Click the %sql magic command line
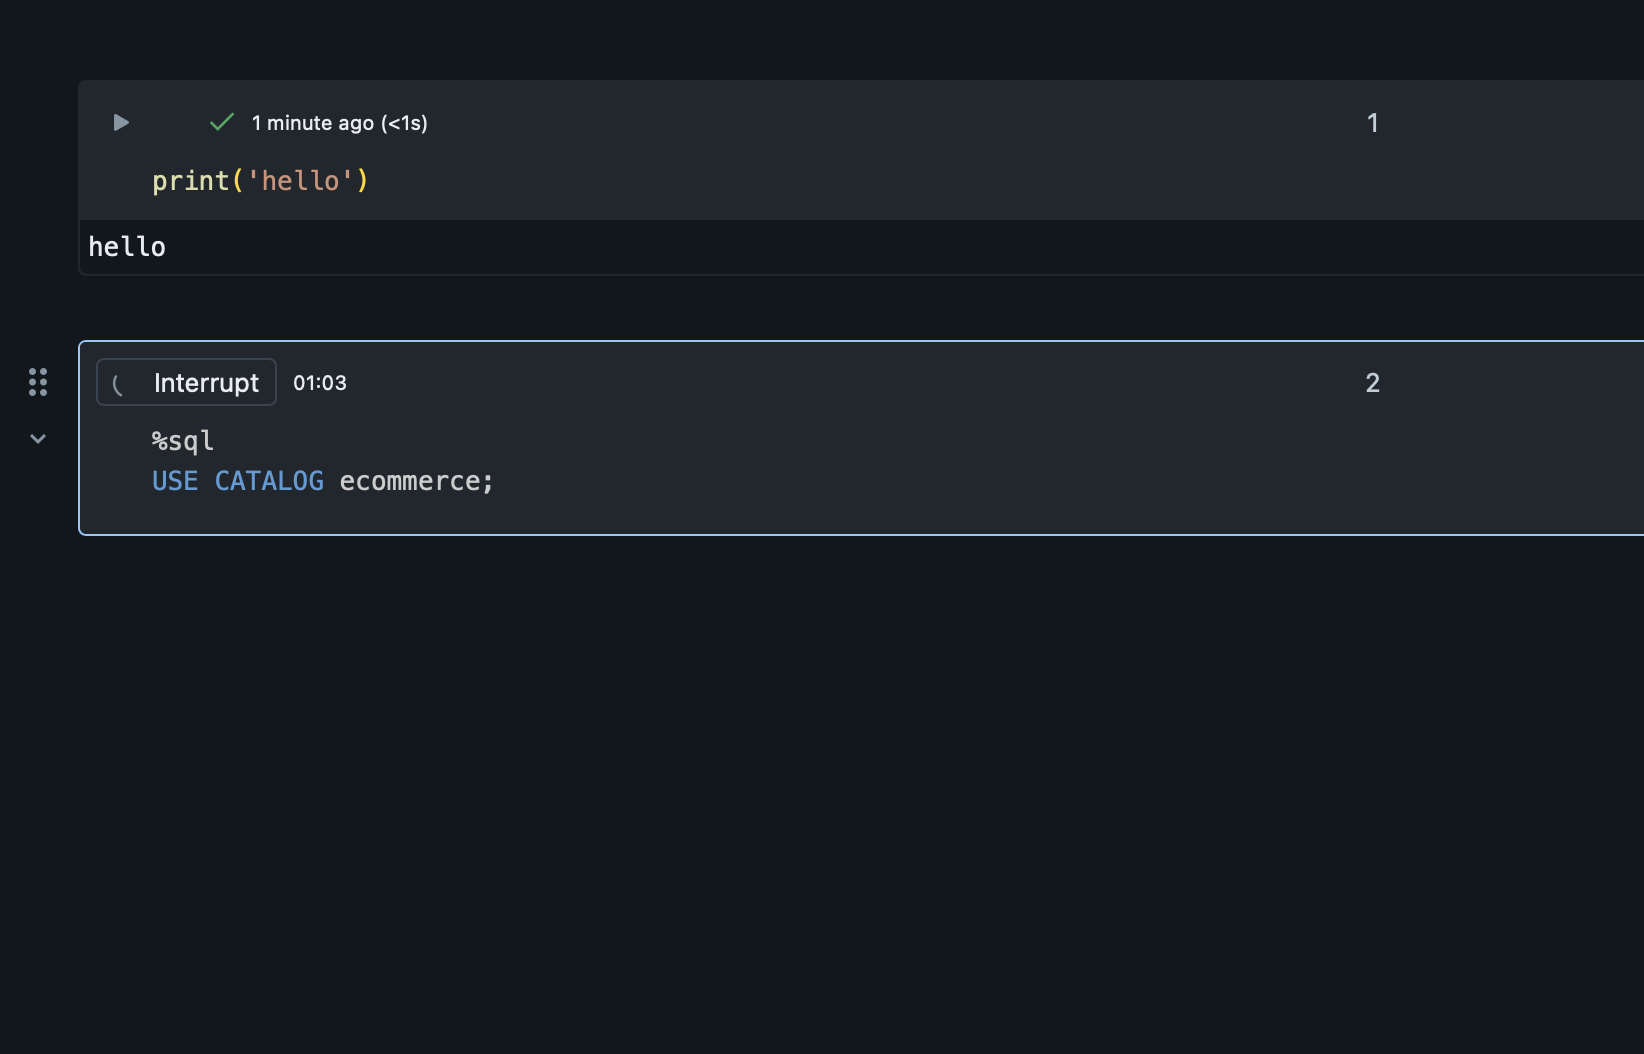 [x=183, y=441]
